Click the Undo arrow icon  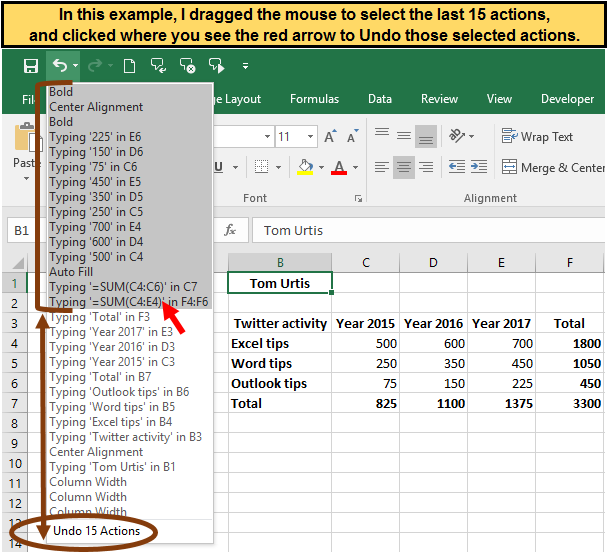[x=59, y=66]
